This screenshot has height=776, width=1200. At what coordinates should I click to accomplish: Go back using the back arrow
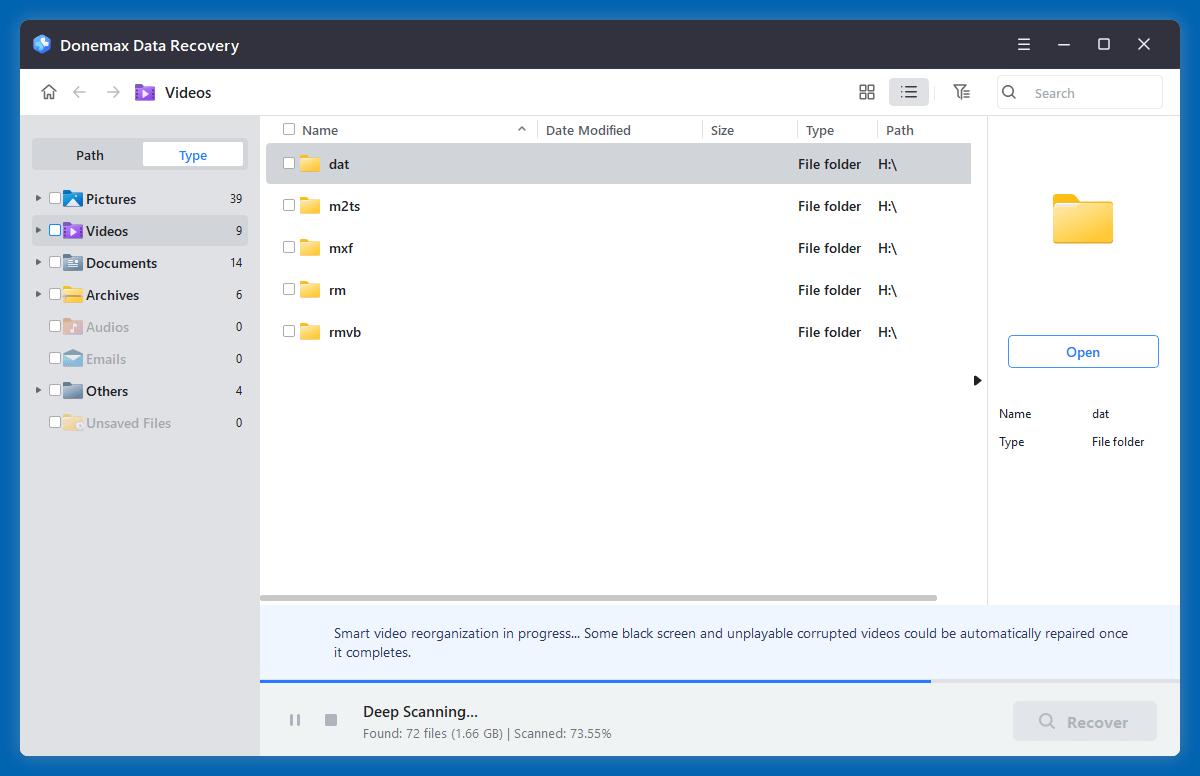pos(80,91)
